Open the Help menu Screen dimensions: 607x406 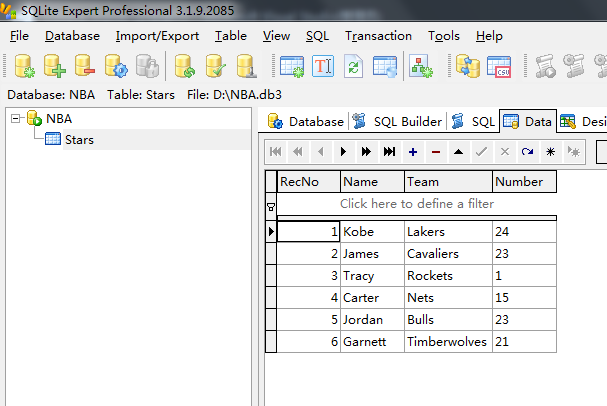pyautogui.click(x=489, y=36)
